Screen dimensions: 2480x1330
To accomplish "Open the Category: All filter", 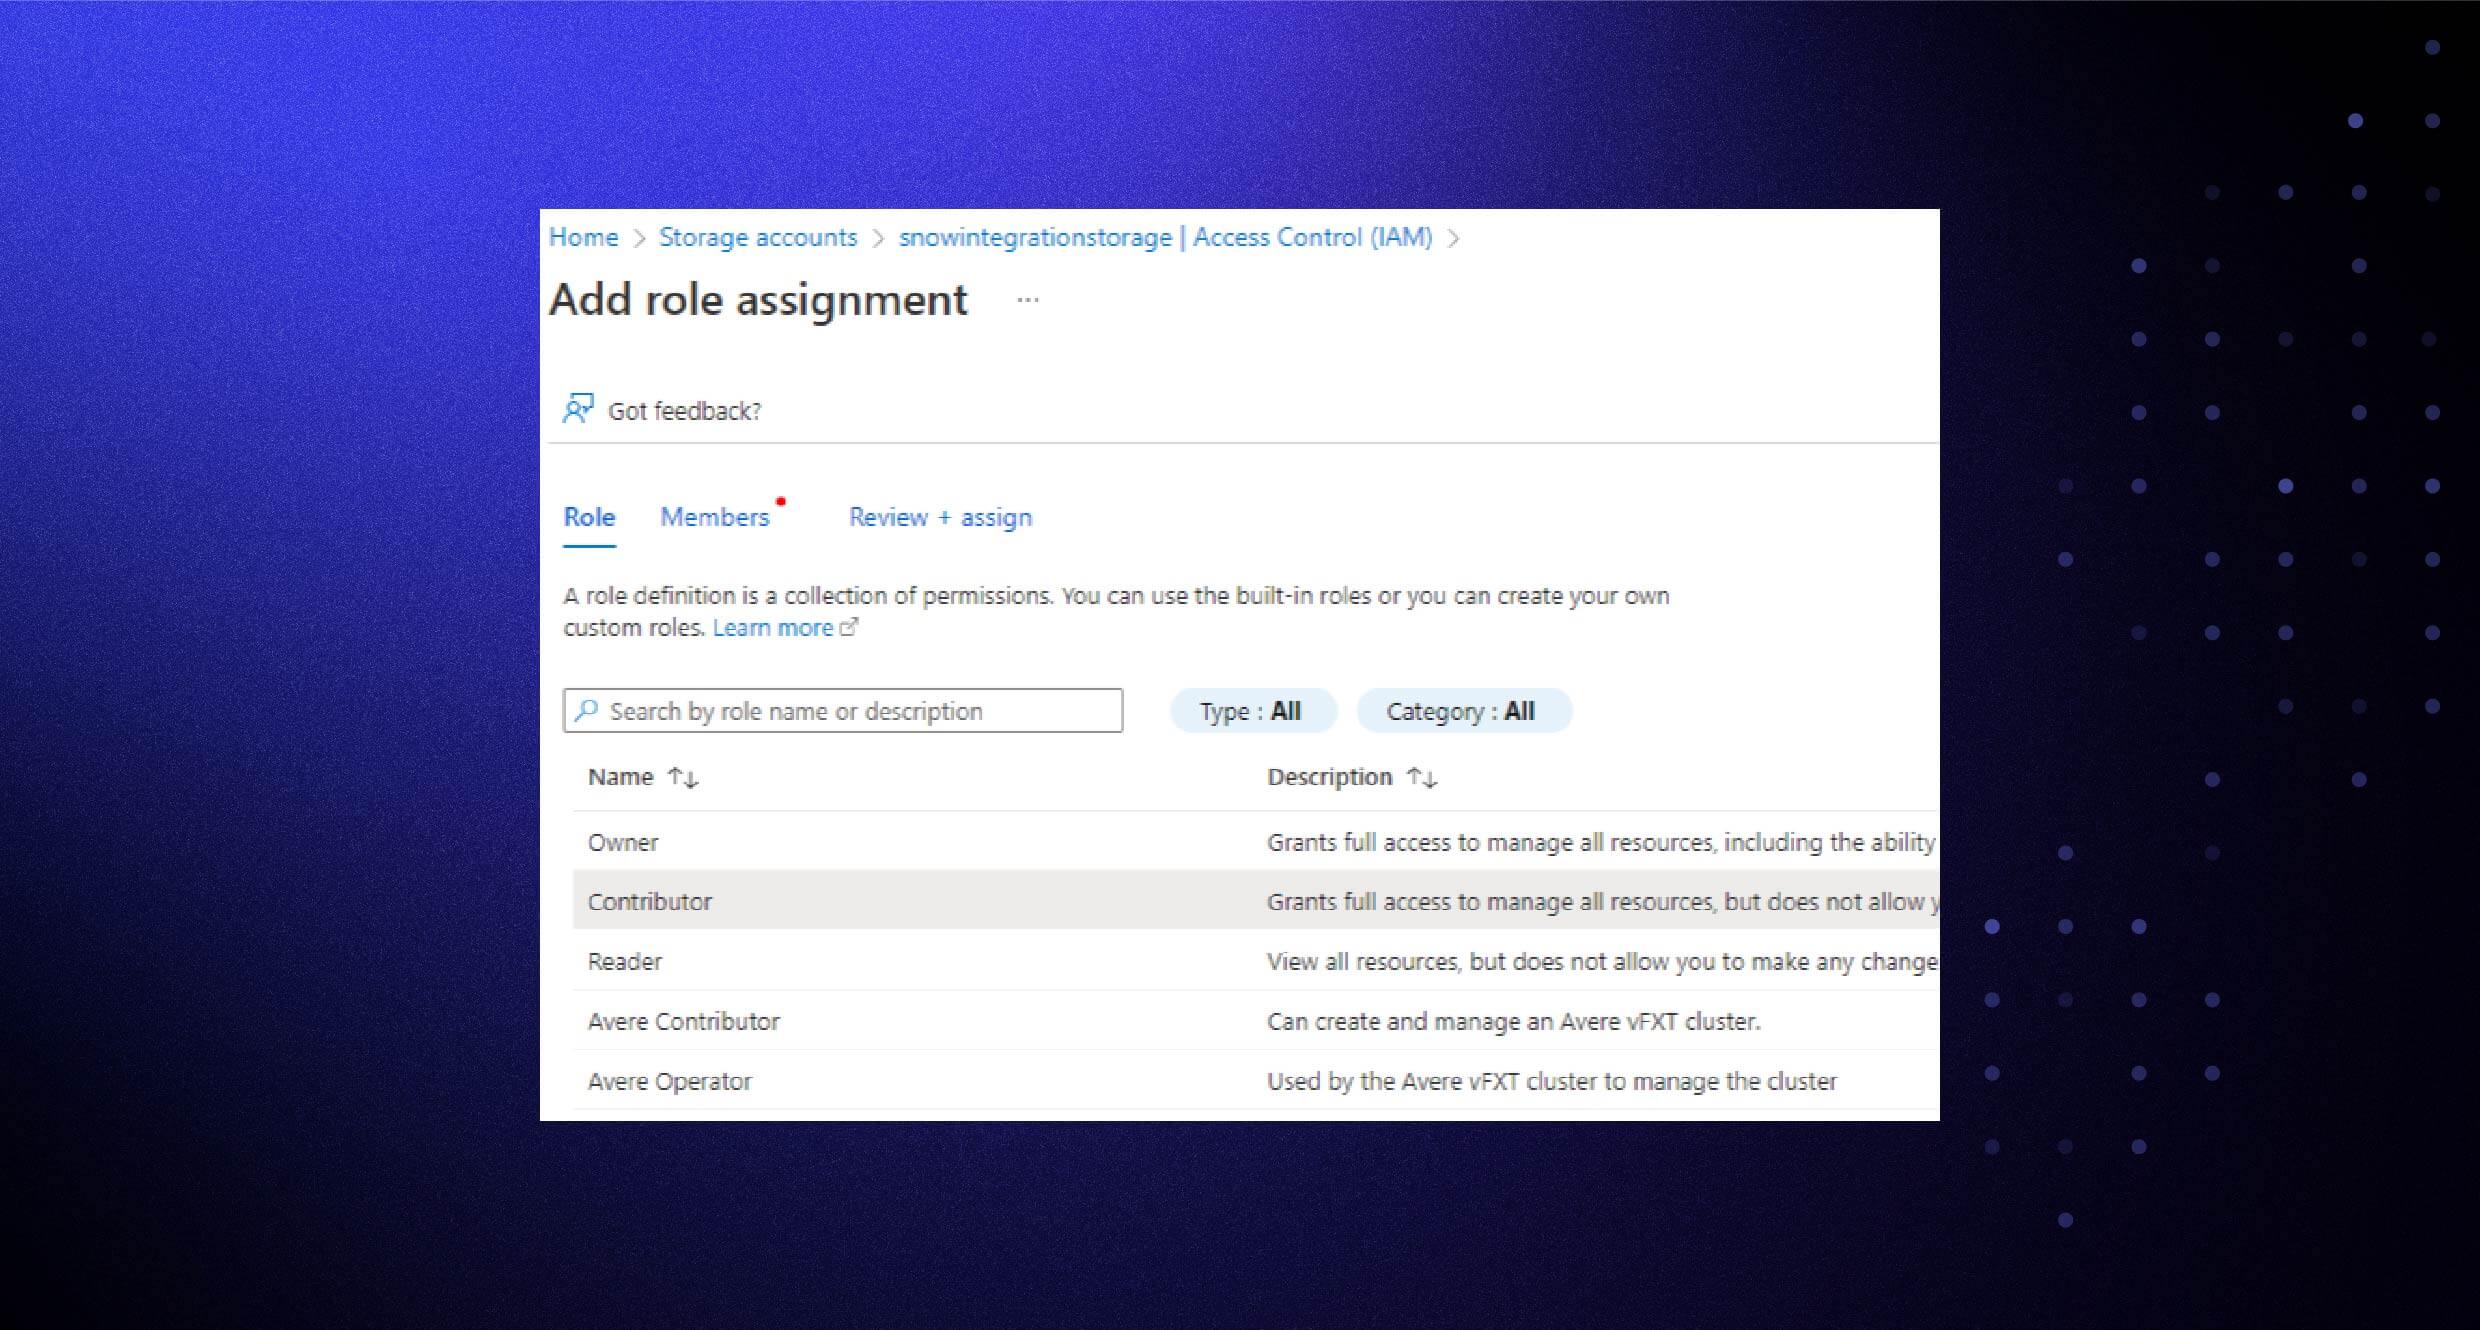I will pos(1463,711).
